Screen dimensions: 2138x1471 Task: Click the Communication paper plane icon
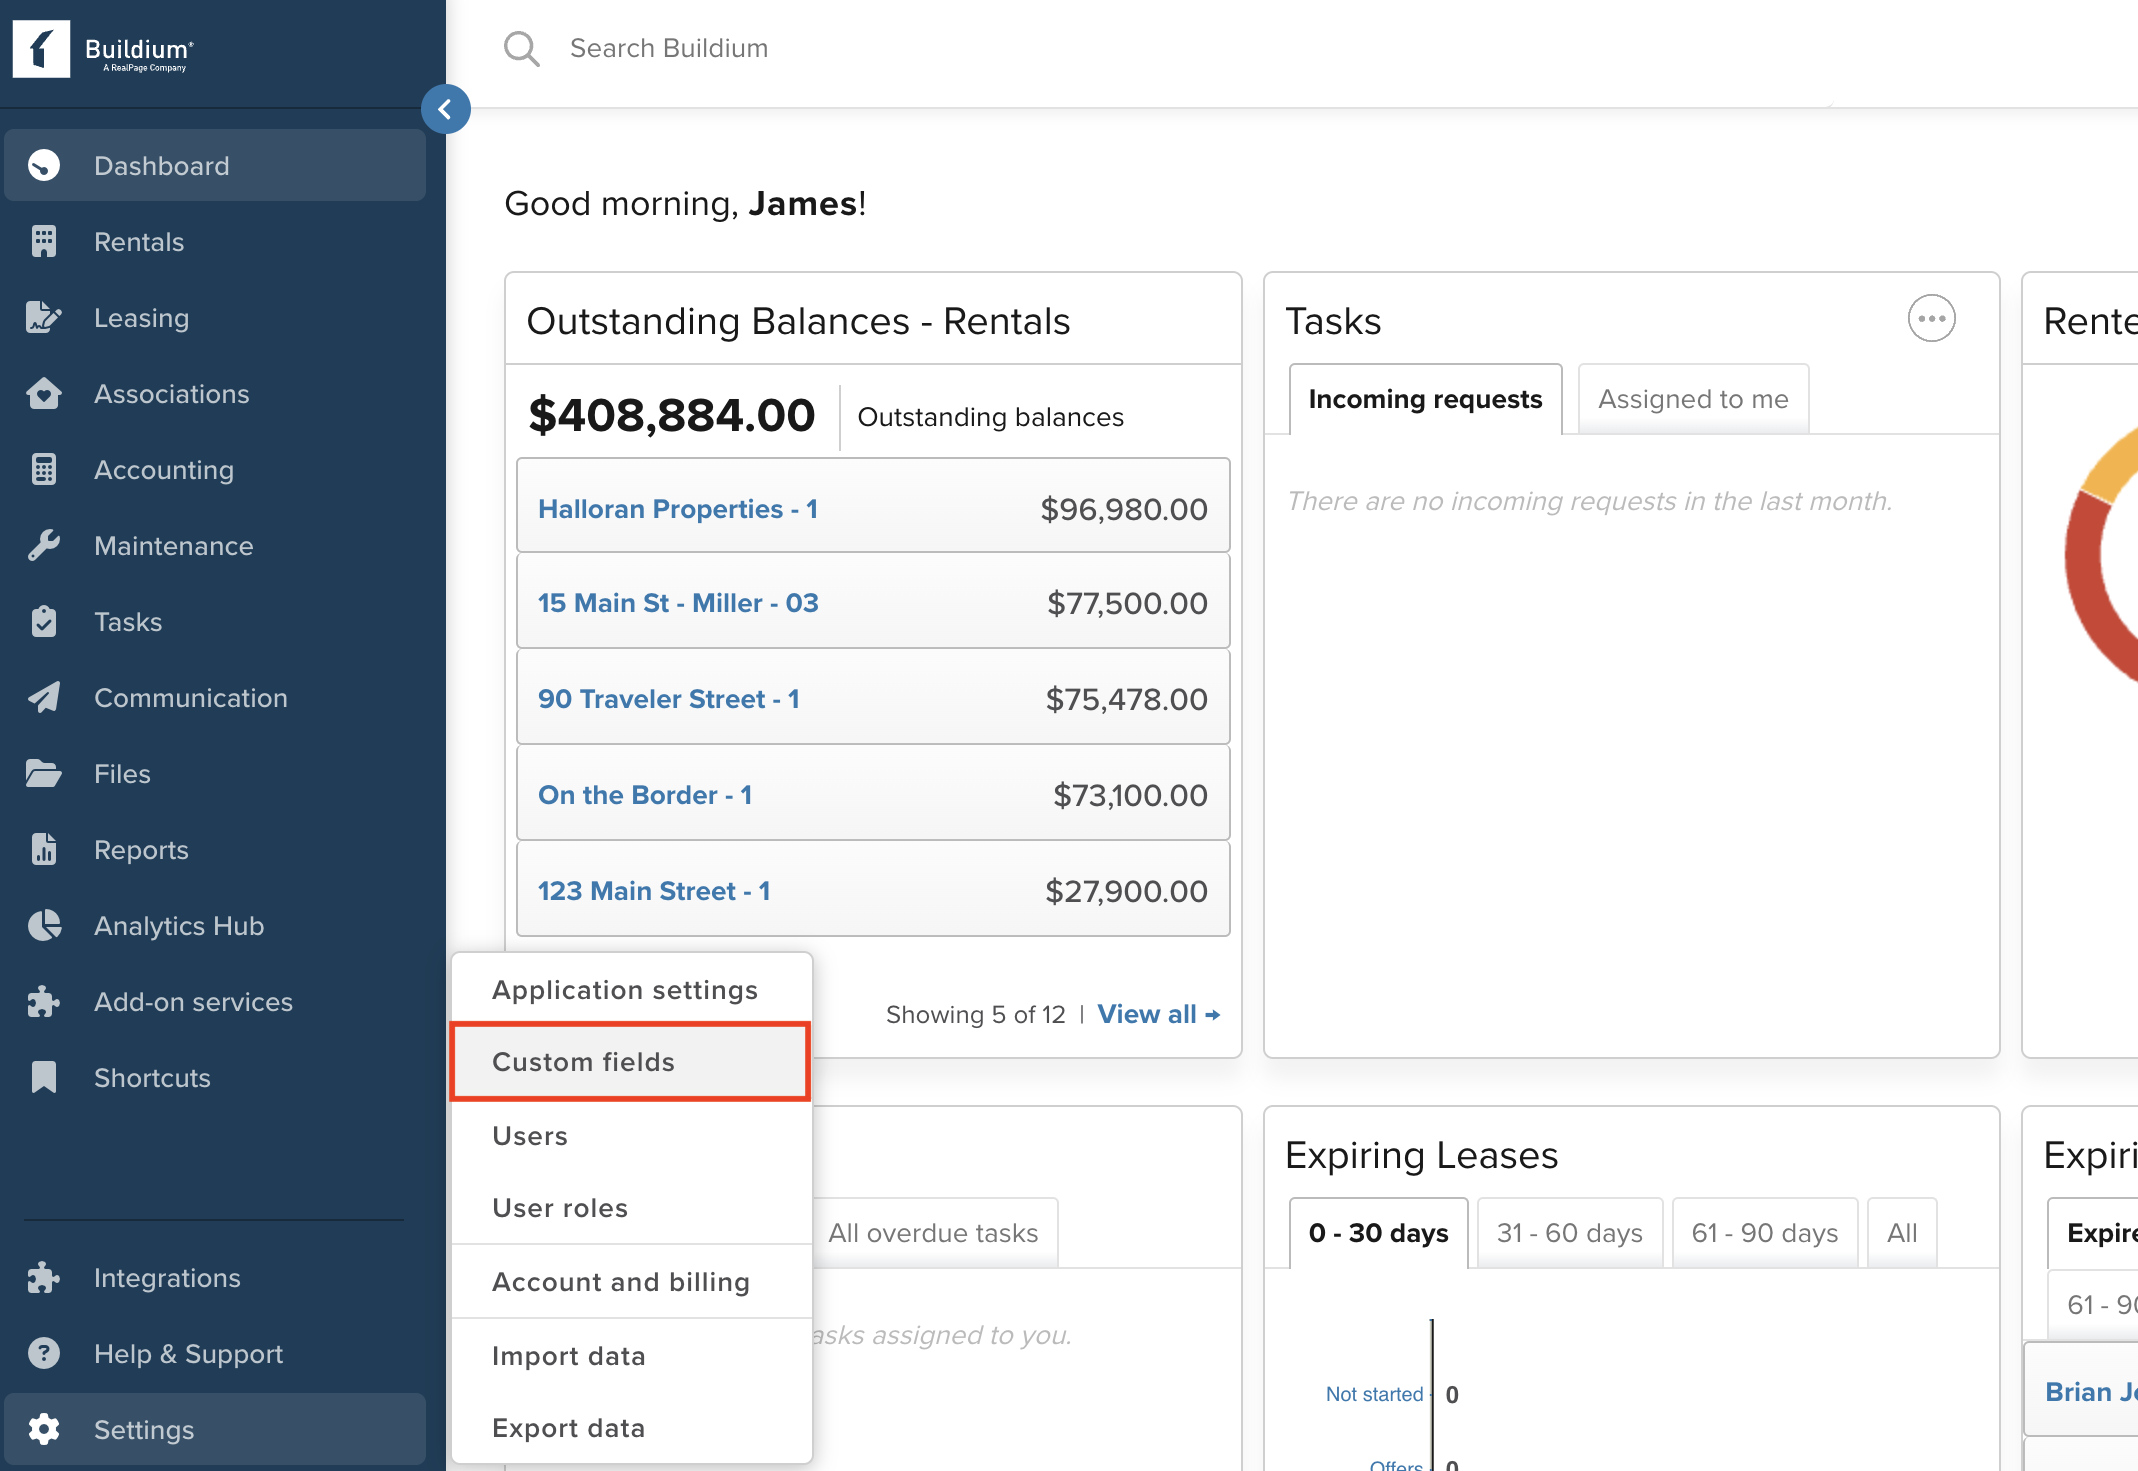point(43,698)
